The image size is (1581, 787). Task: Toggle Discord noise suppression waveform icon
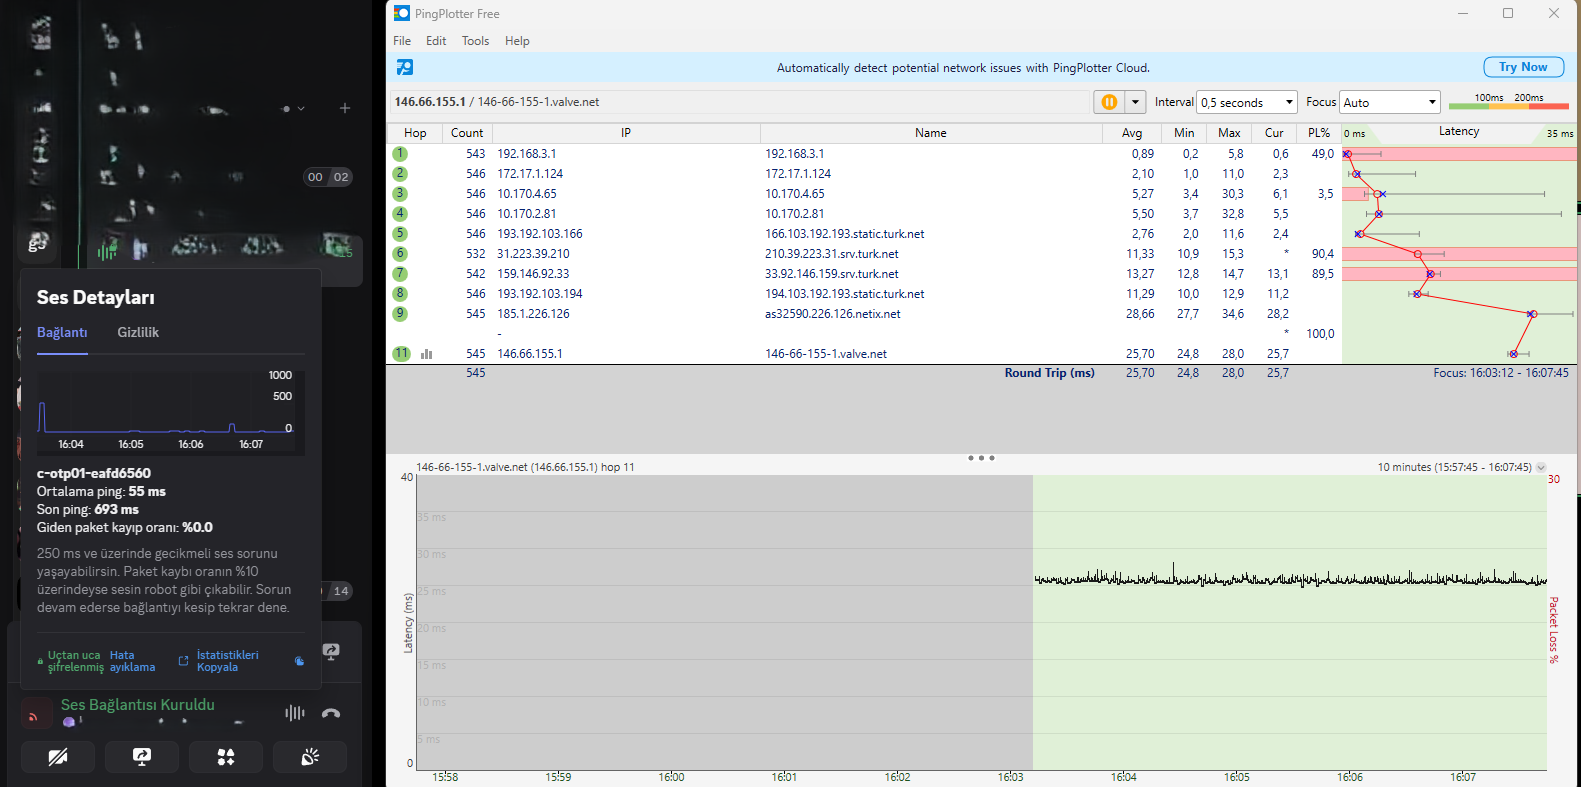pos(294,713)
